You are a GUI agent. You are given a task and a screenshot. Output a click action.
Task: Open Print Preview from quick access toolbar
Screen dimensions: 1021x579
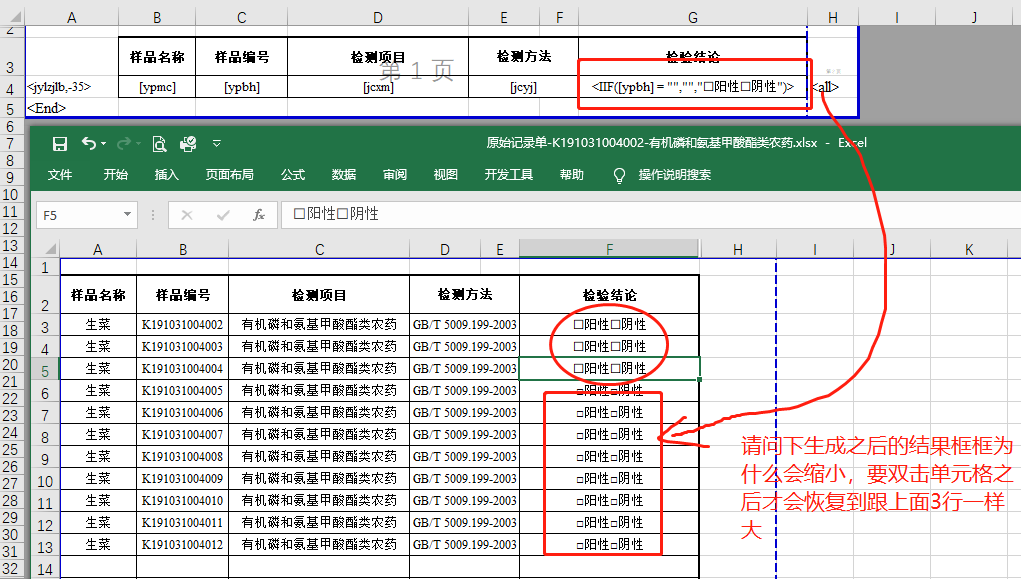159,143
